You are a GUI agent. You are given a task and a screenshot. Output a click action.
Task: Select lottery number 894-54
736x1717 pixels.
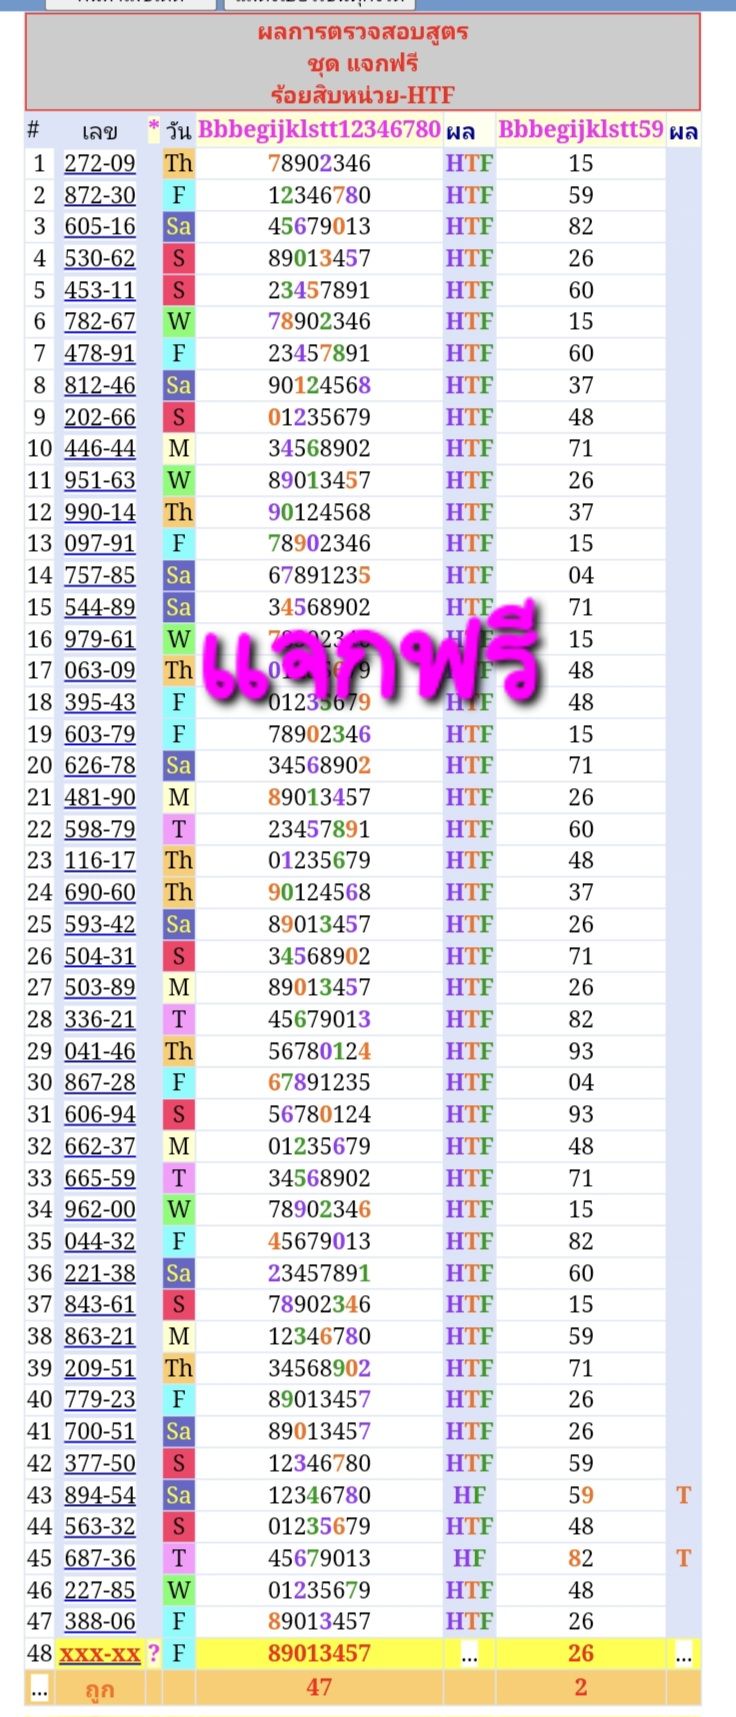pyautogui.click(x=99, y=1495)
